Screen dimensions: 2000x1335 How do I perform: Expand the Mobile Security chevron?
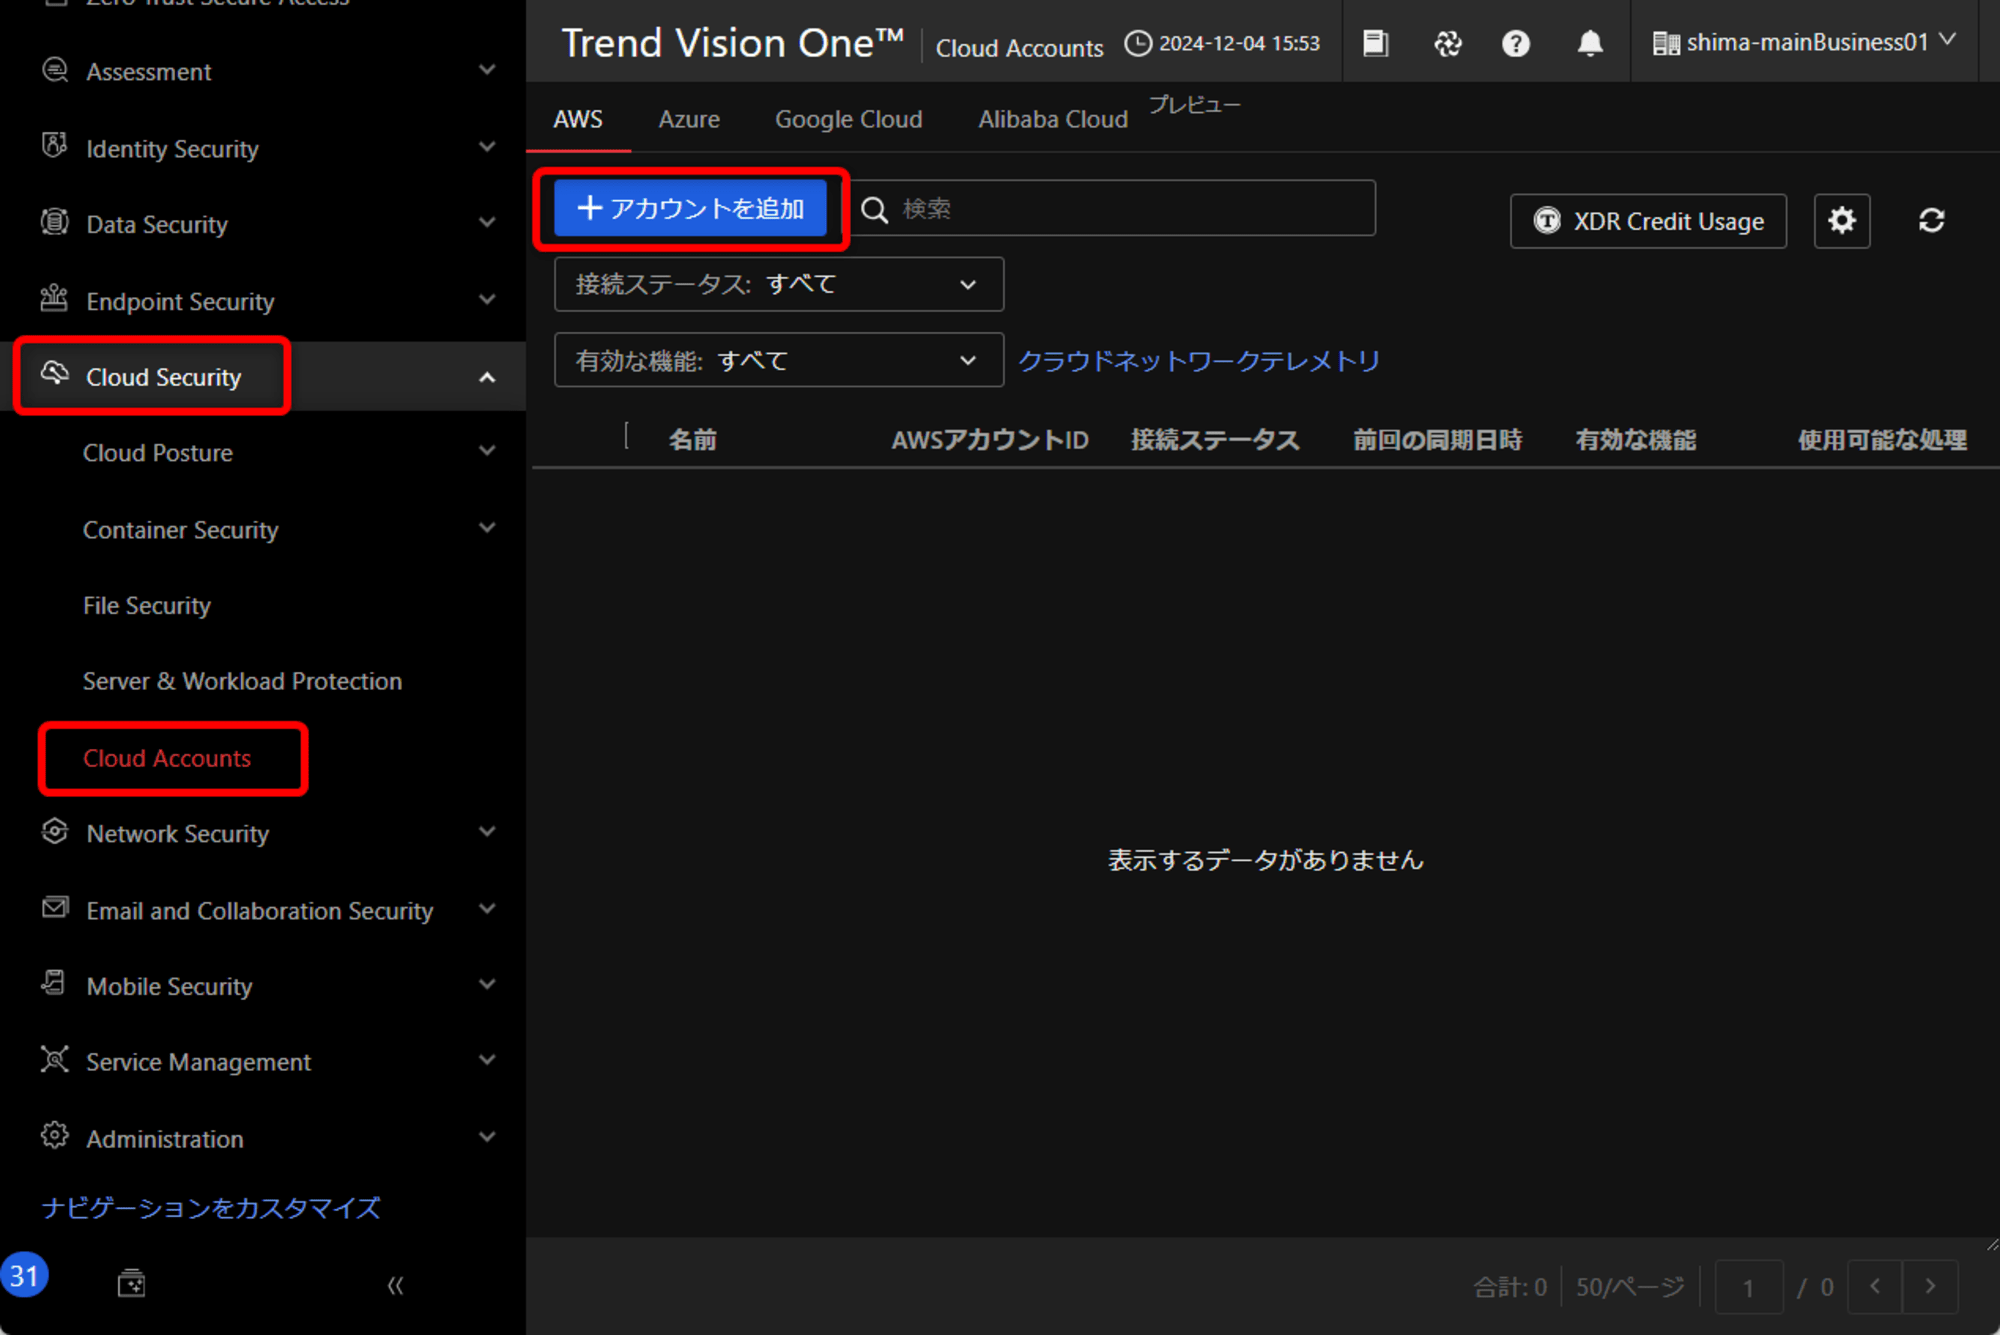tap(487, 984)
